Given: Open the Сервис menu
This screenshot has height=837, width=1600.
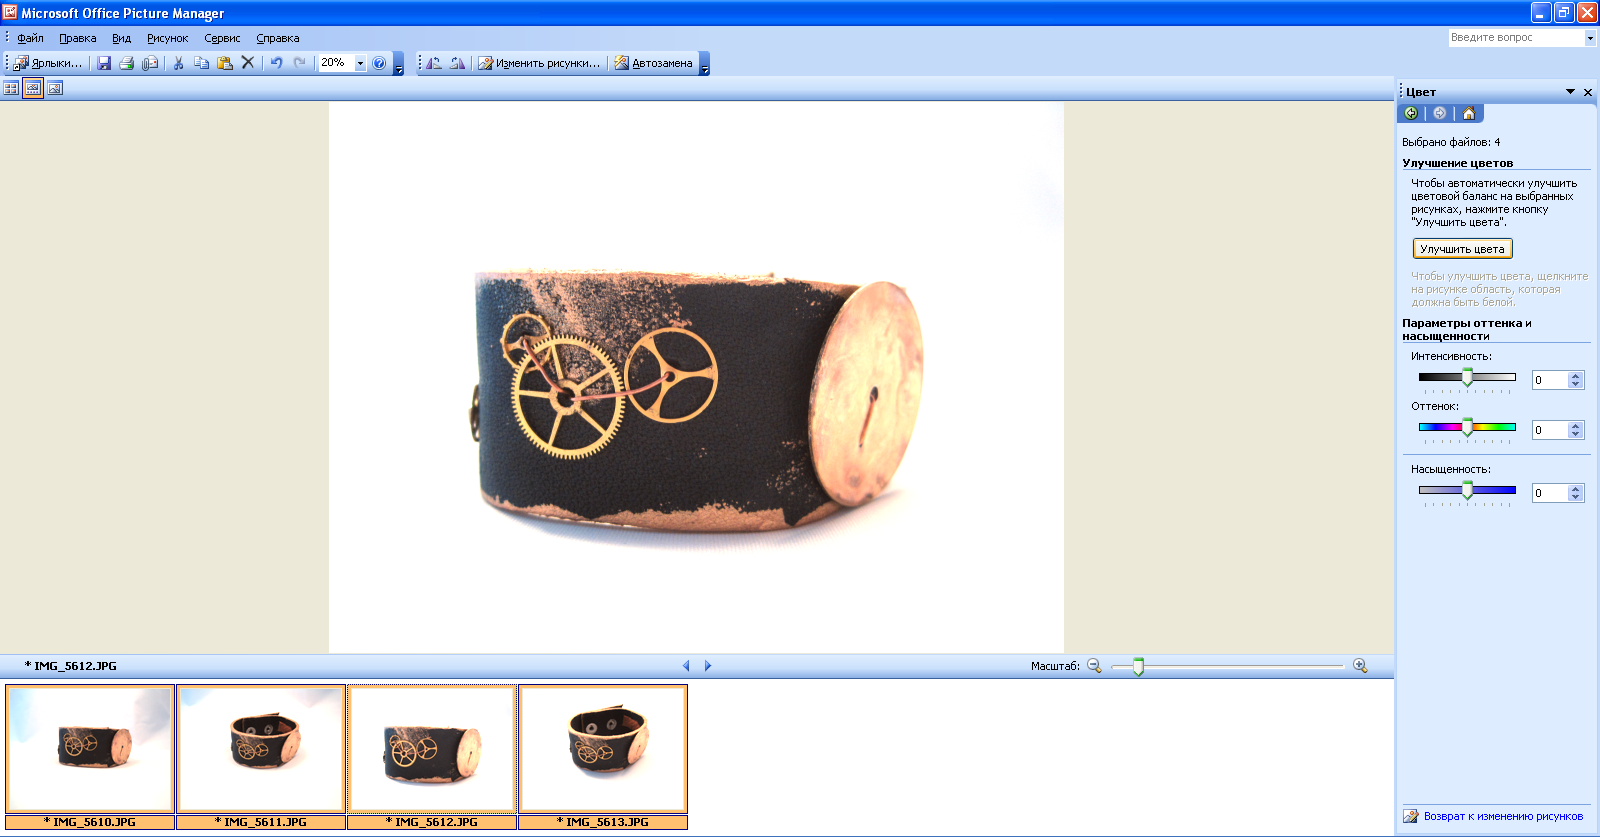Looking at the screenshot, I should pyautogui.click(x=222, y=38).
